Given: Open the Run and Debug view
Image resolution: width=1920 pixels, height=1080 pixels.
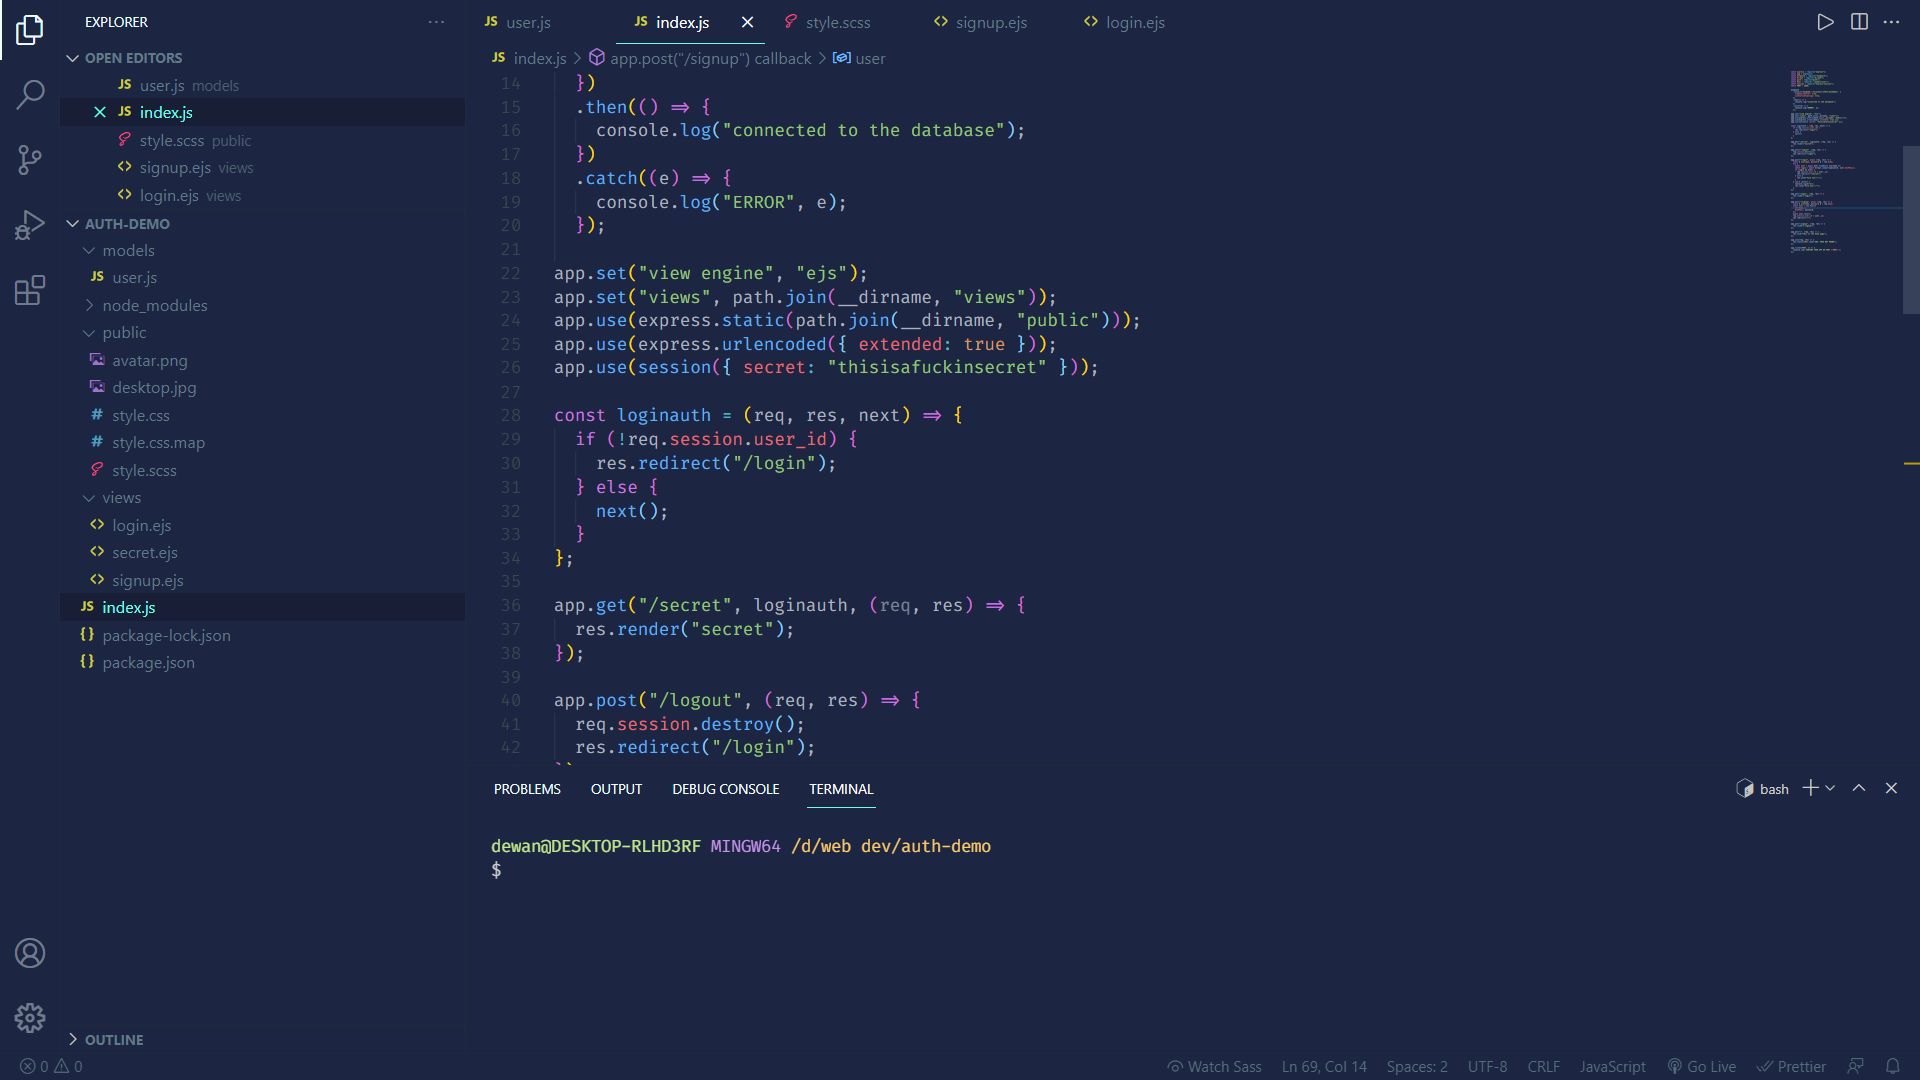Looking at the screenshot, I should (30, 225).
